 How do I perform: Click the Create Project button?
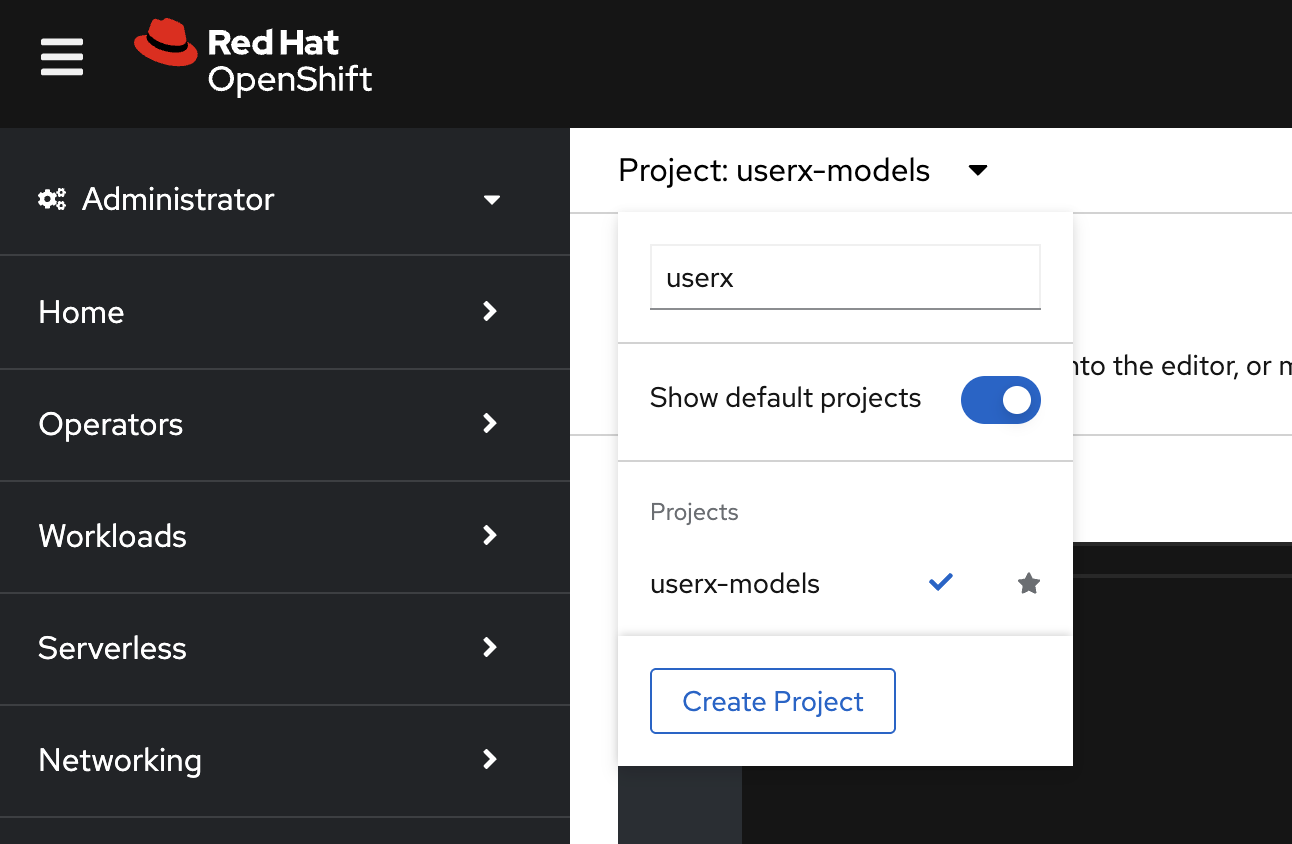772,701
